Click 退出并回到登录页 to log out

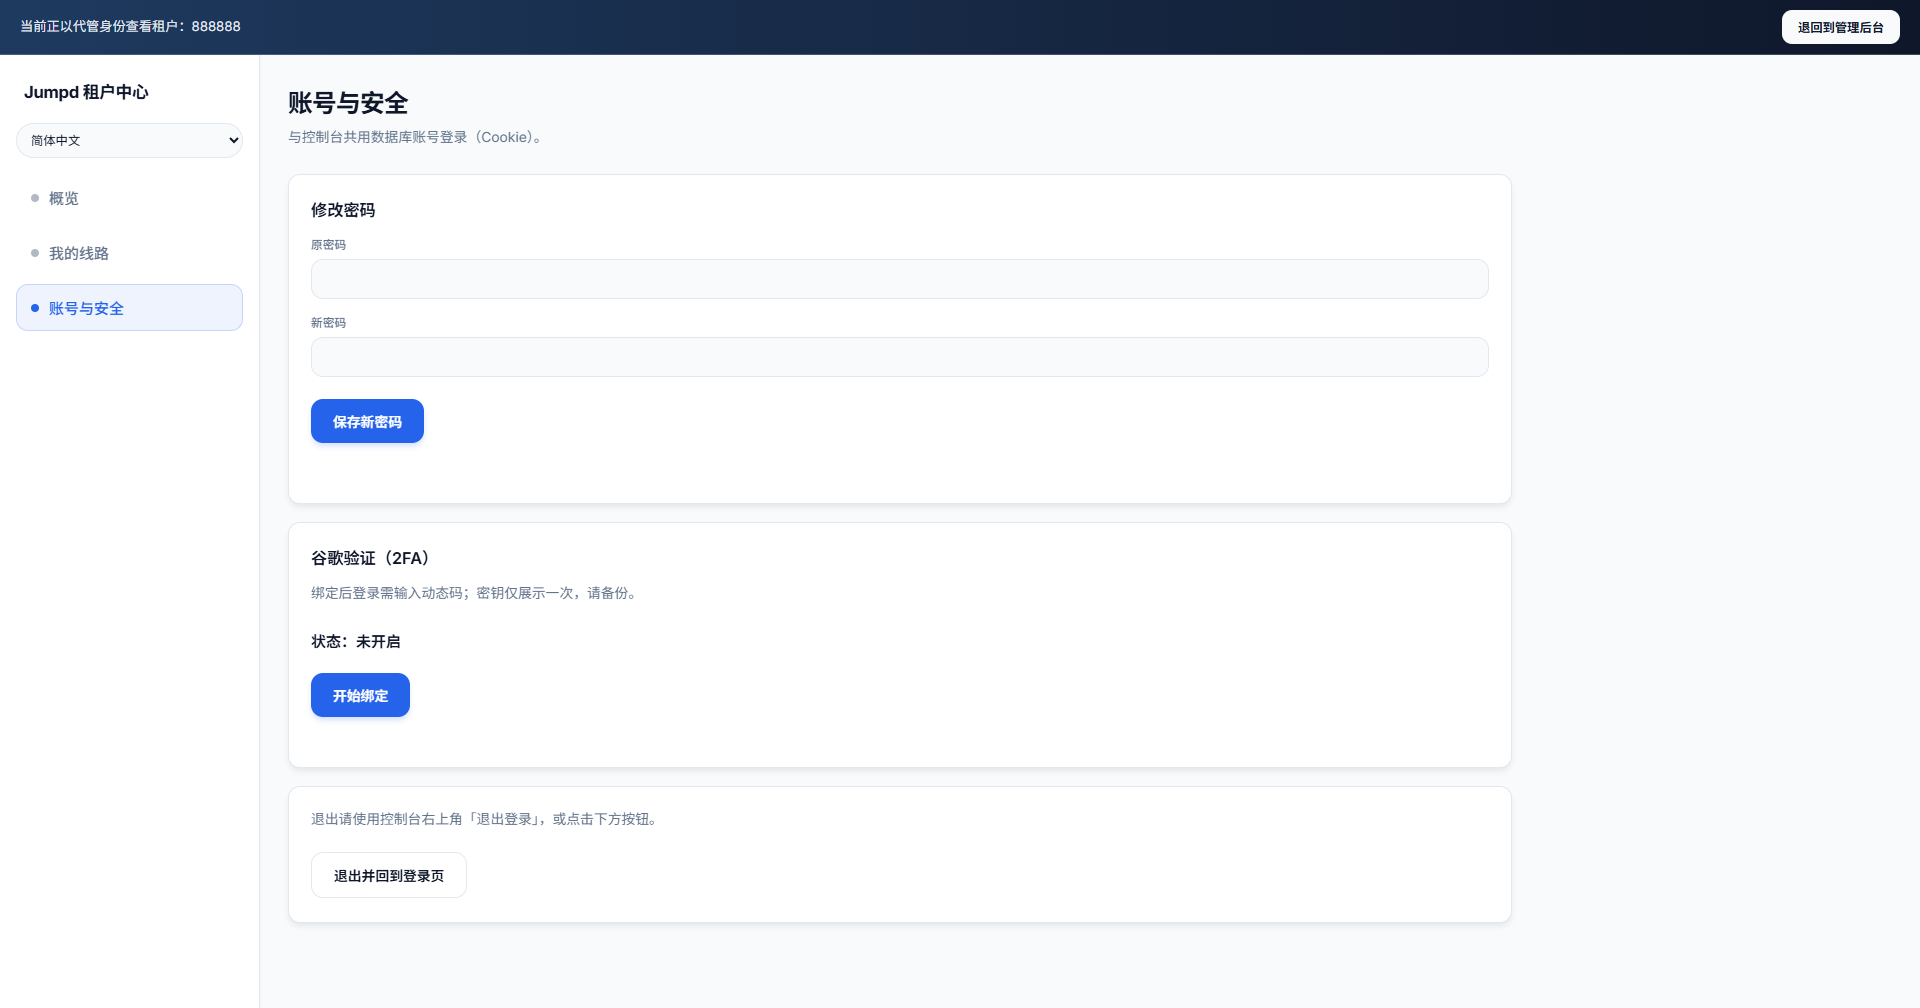(388, 875)
